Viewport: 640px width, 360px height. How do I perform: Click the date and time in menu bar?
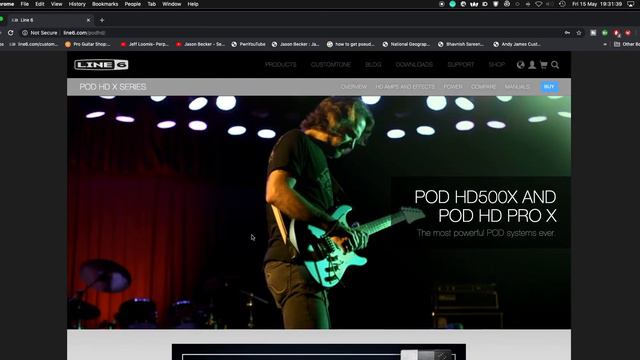(x=597, y=4)
